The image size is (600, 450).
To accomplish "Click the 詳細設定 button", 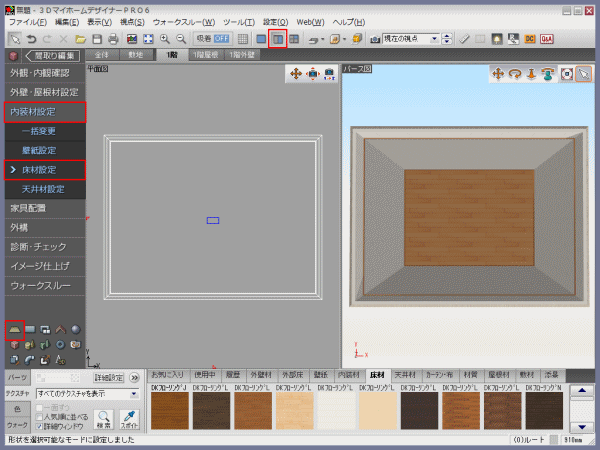I will tap(109, 378).
